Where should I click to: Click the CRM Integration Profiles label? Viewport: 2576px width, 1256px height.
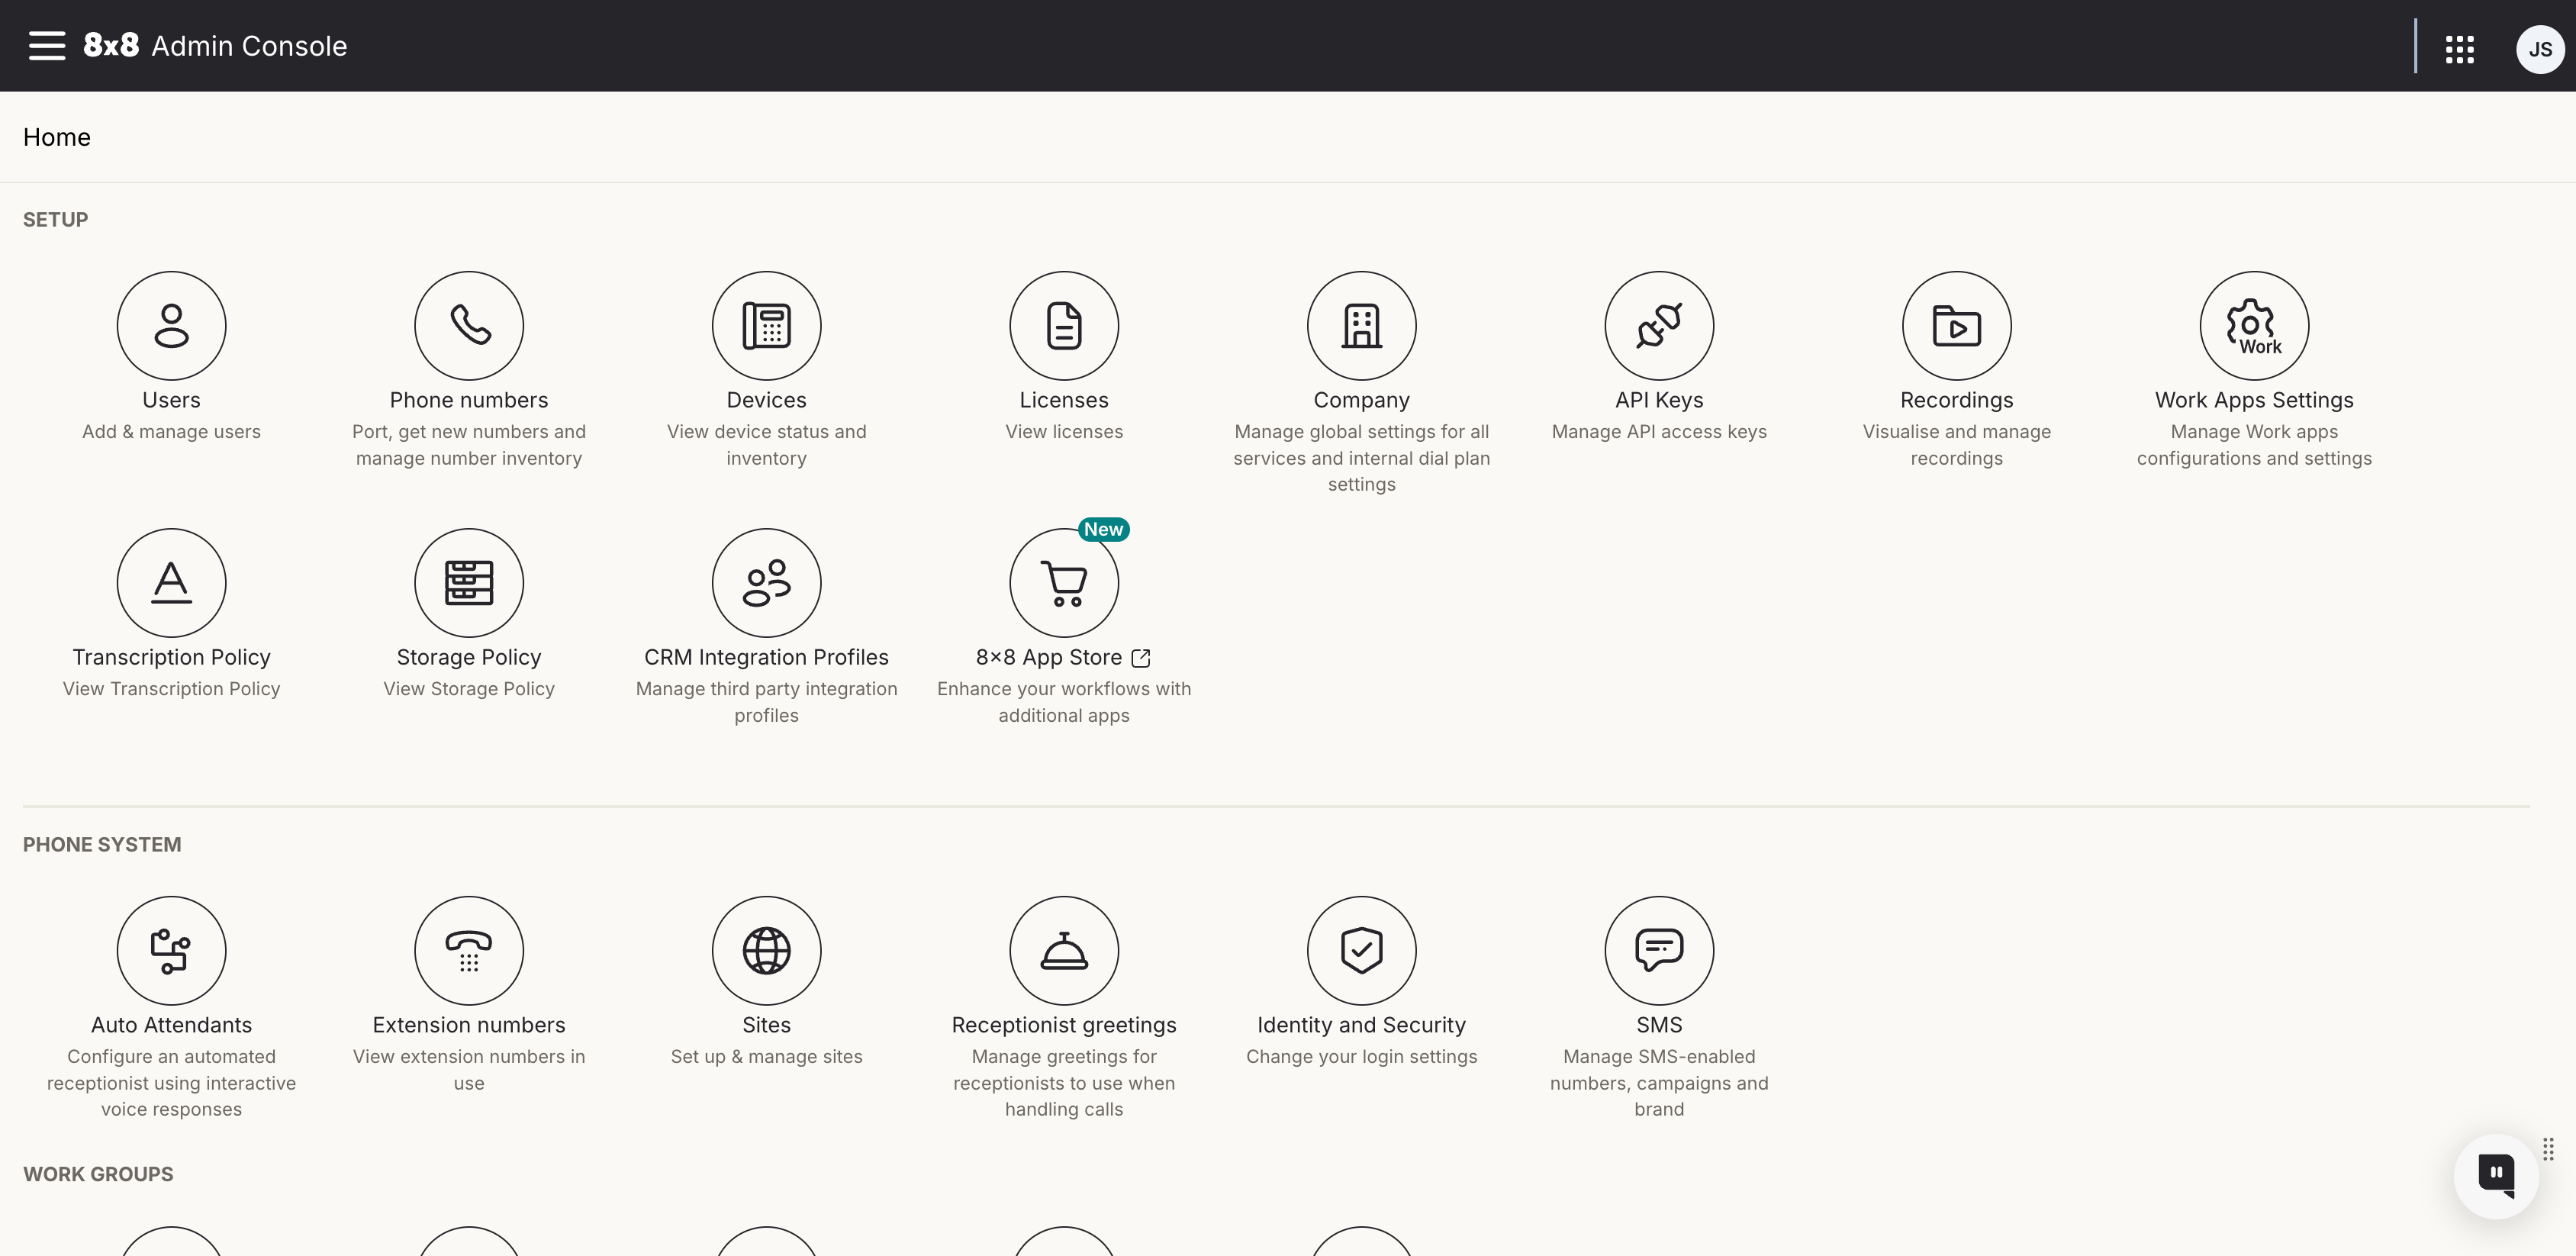click(766, 657)
